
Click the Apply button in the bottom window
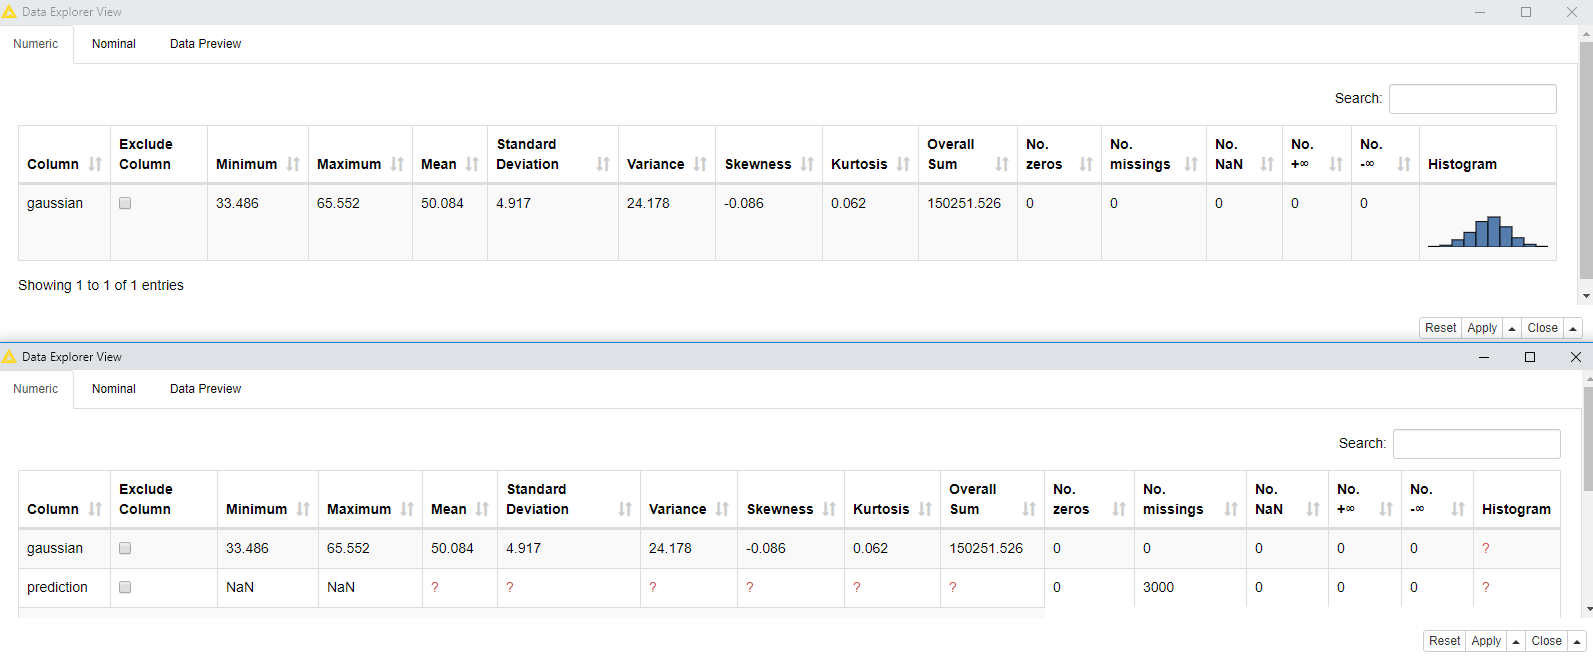[x=1486, y=641]
